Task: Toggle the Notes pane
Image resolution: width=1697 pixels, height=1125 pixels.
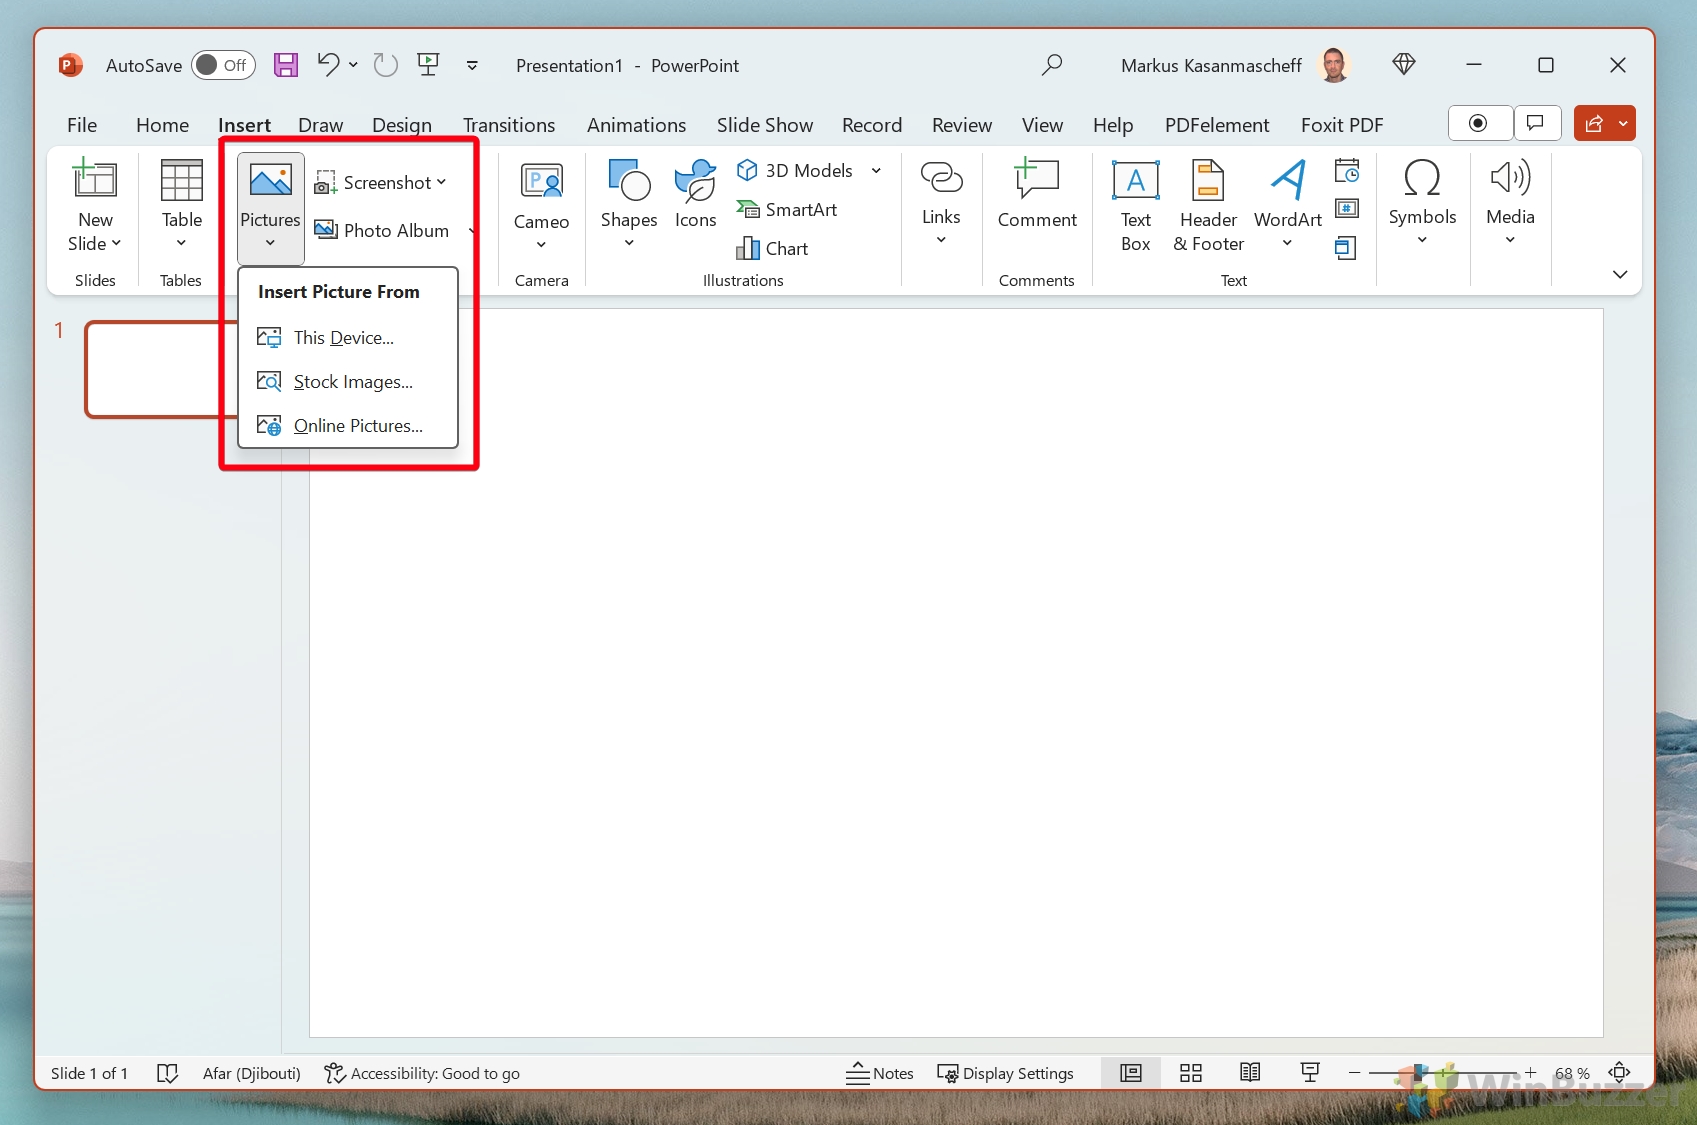Action: (880, 1073)
